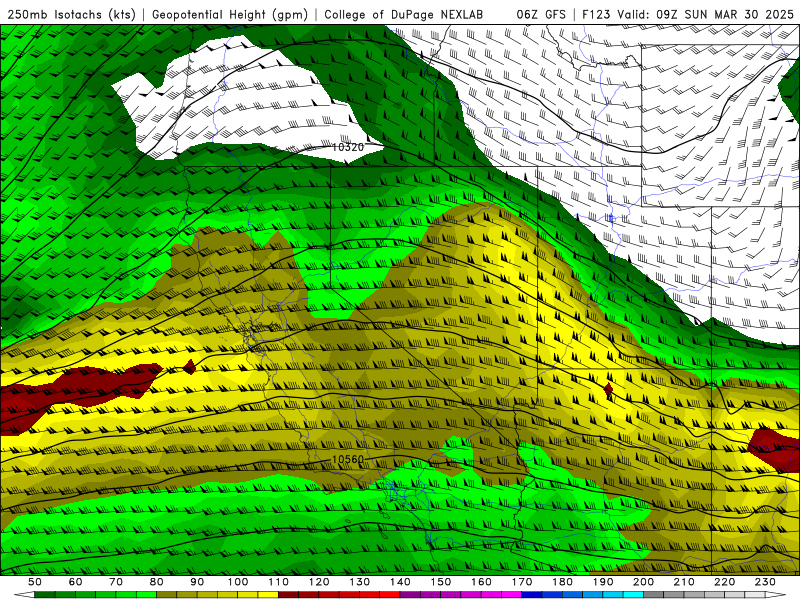Pick the olive swatch starting at 80 knots
The height and width of the screenshot is (600, 800).
[x=167, y=595]
